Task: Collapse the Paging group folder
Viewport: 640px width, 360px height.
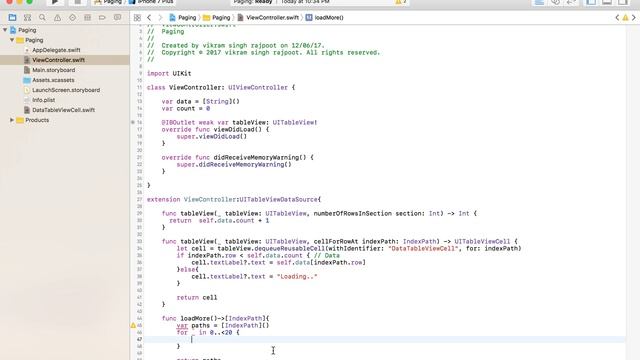Action: [12, 40]
